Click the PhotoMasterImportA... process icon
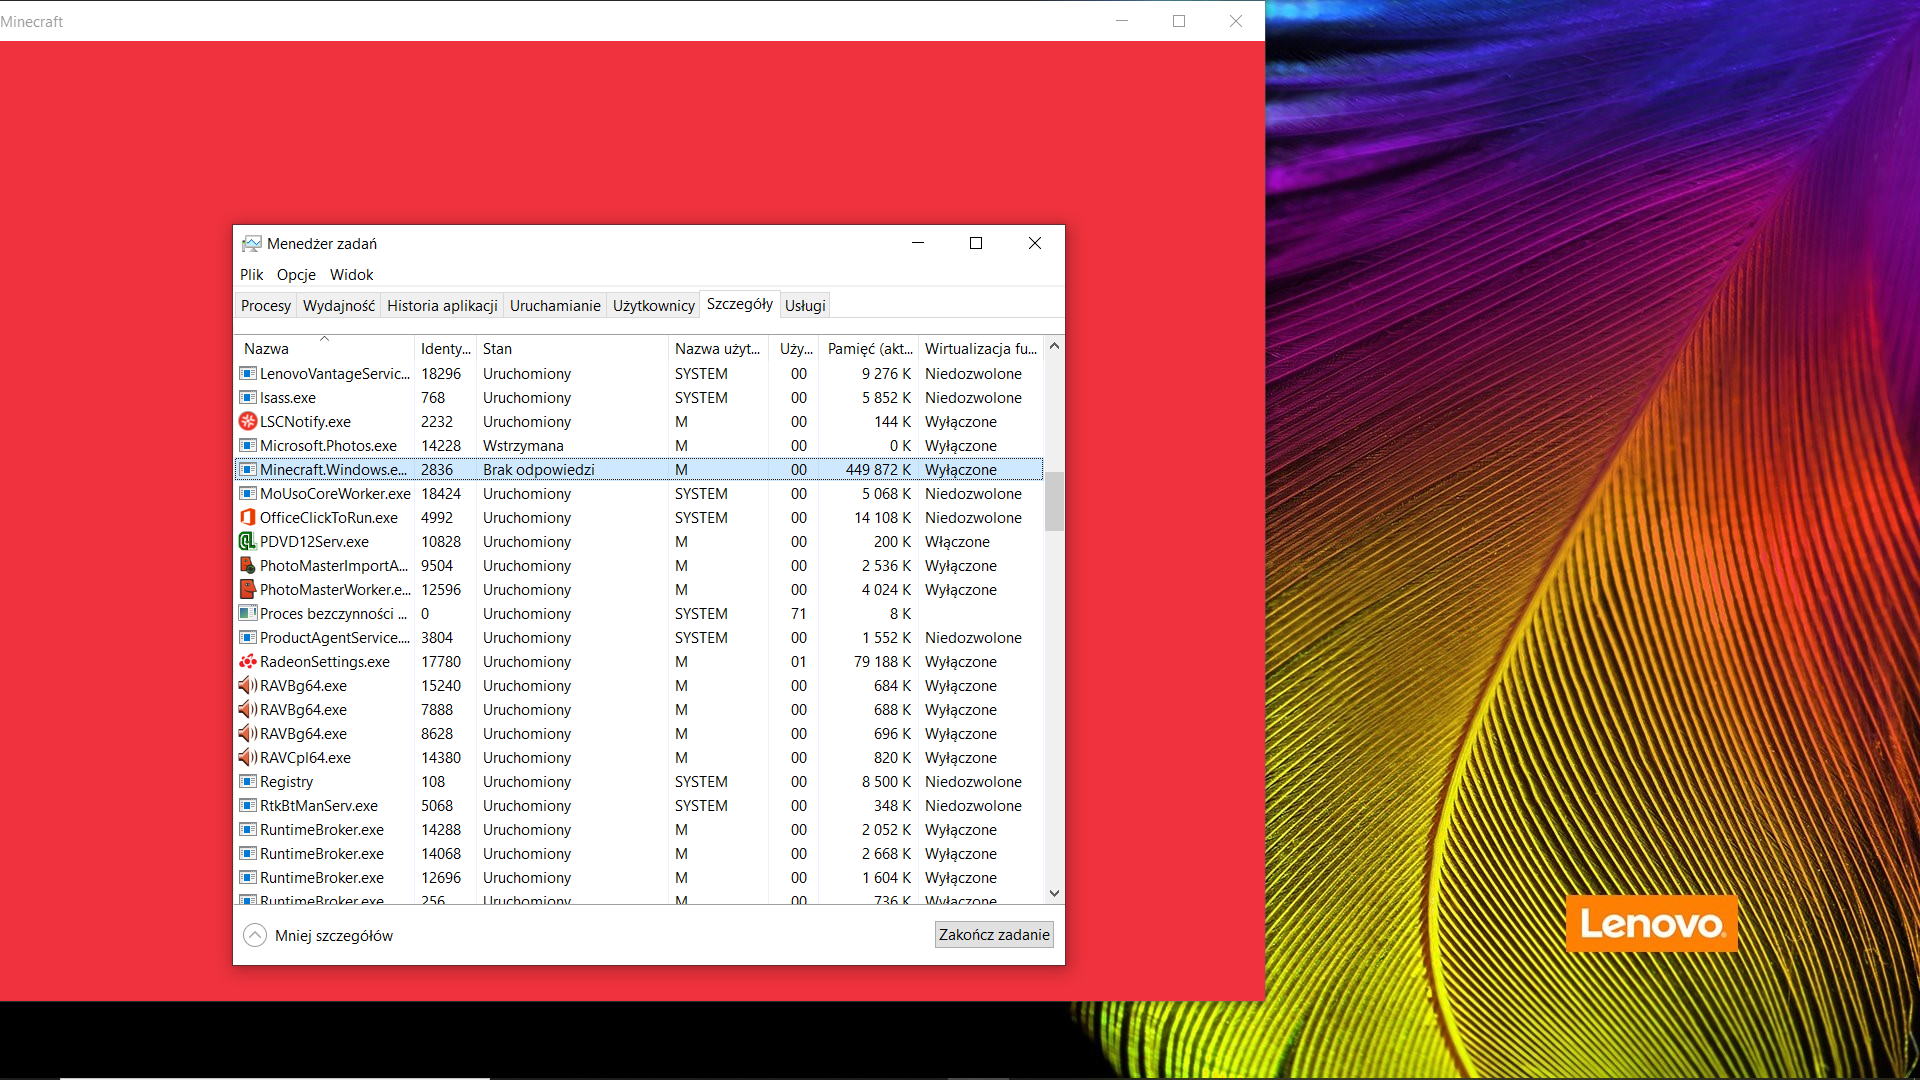 [248, 566]
